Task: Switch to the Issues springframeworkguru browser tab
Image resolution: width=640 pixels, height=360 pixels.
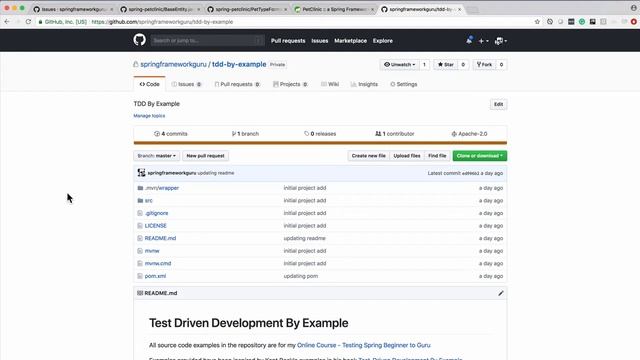Action: point(73,9)
